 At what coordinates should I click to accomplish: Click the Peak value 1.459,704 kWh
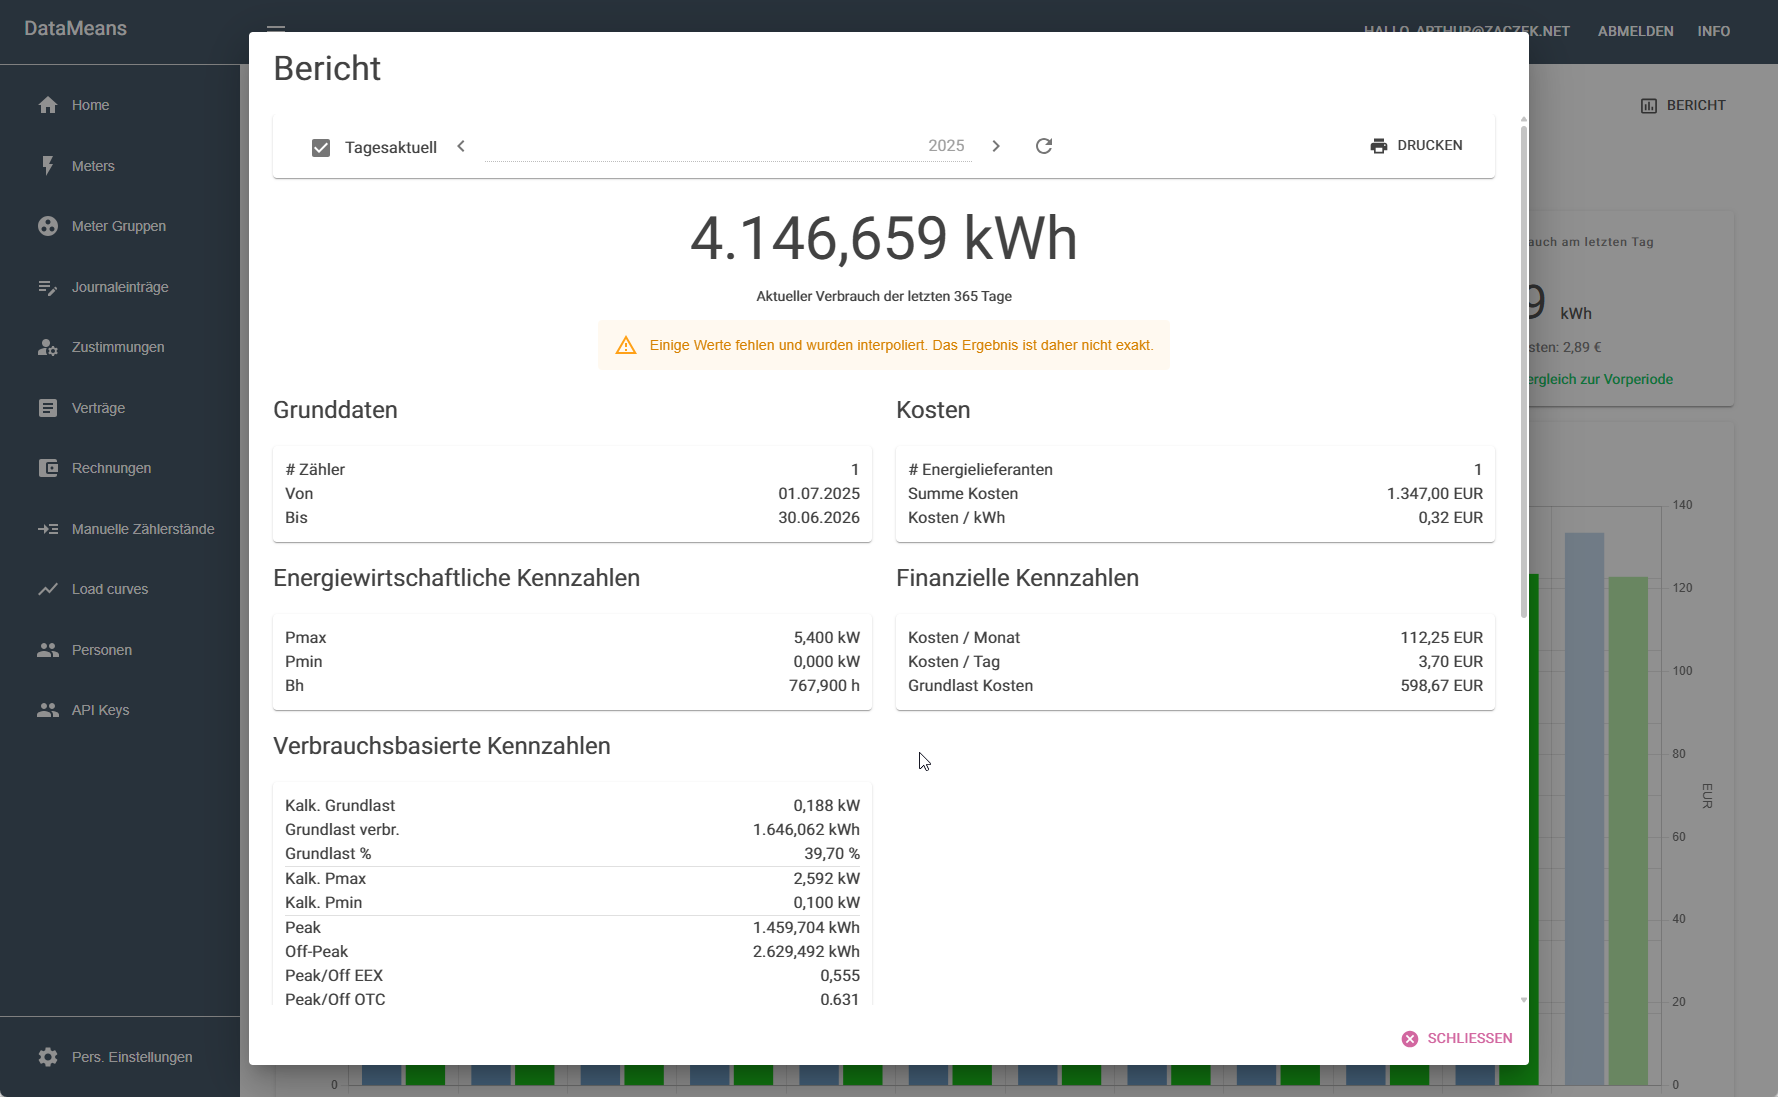point(806,928)
